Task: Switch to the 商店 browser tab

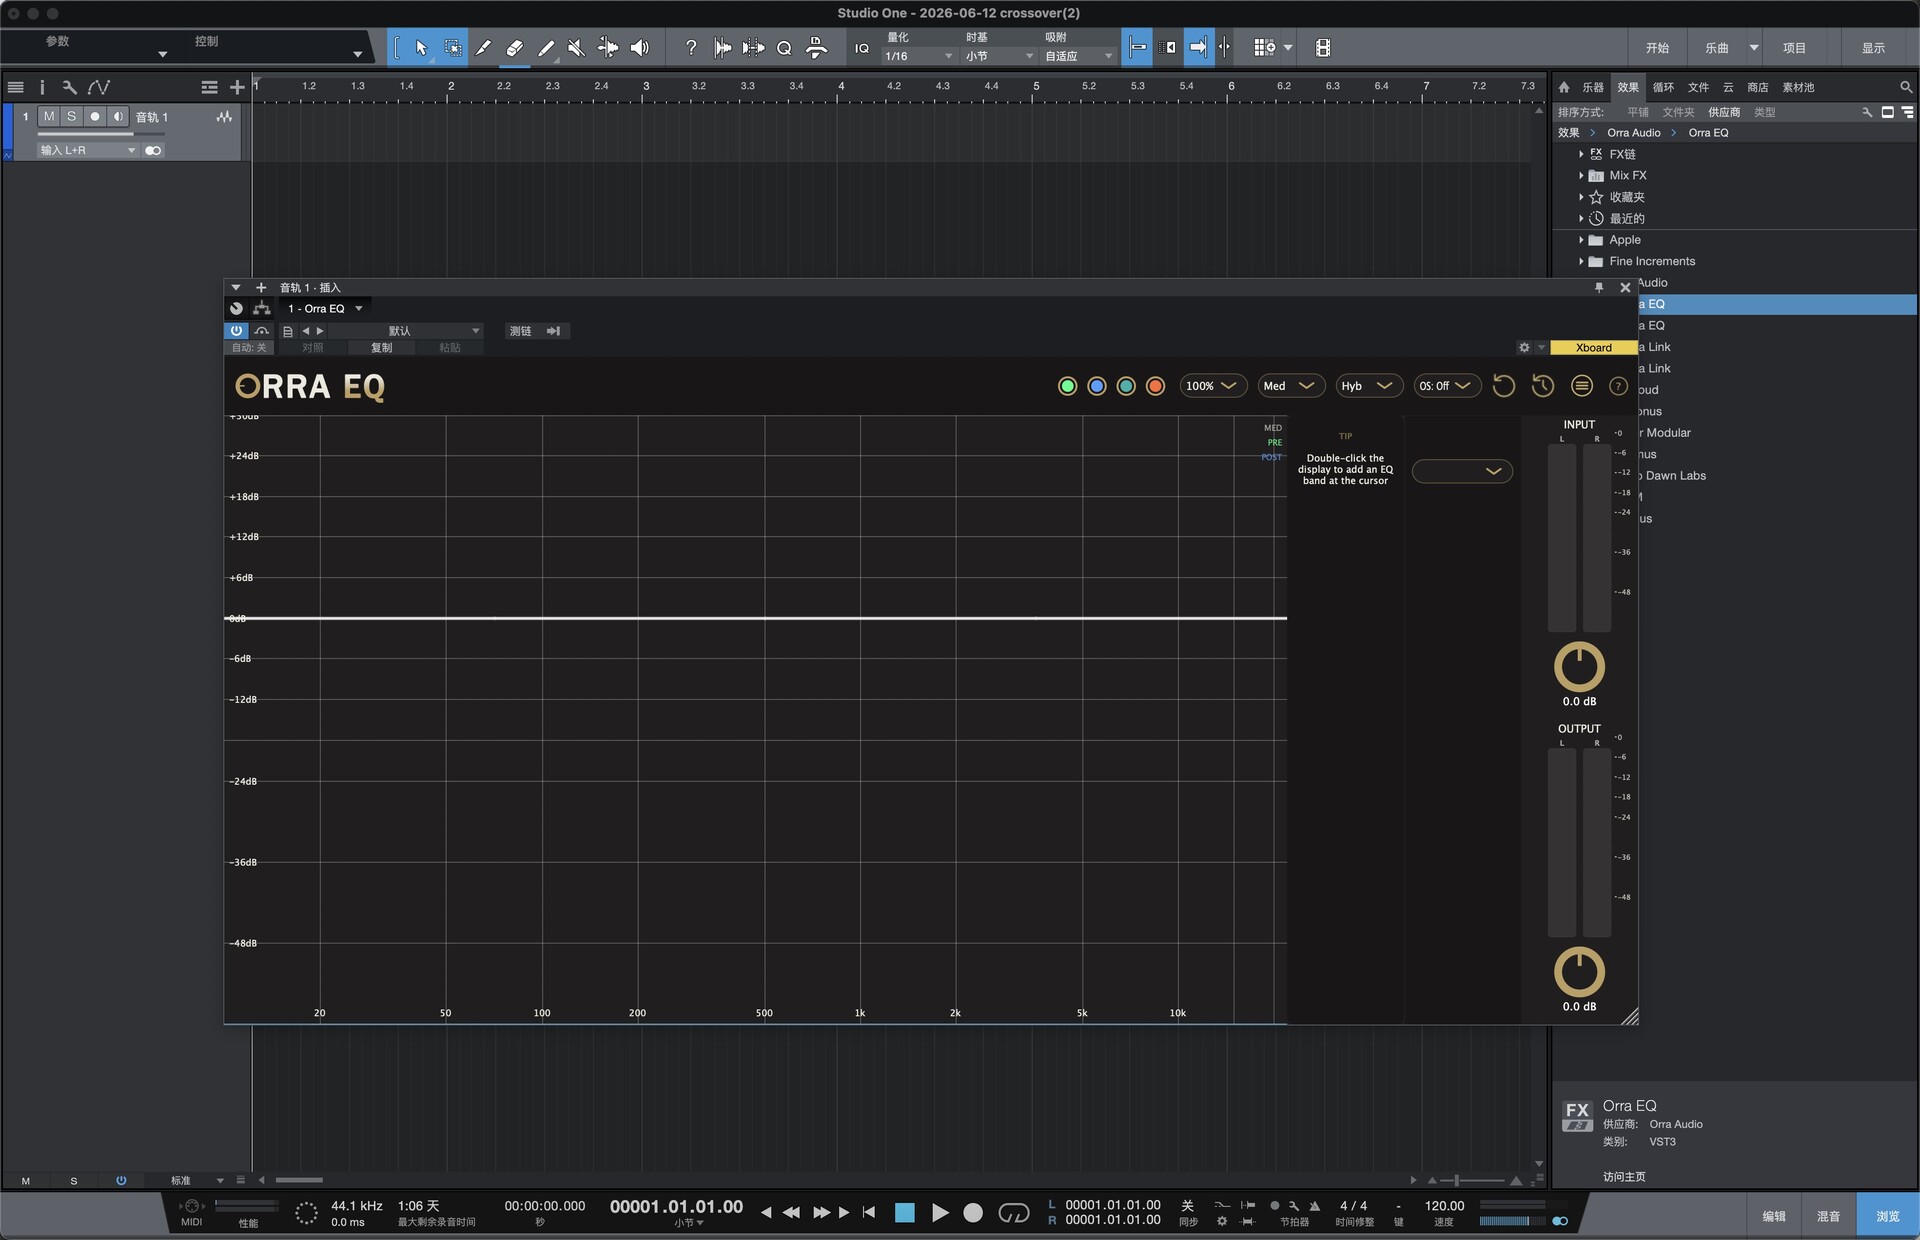Action: pyautogui.click(x=1758, y=87)
